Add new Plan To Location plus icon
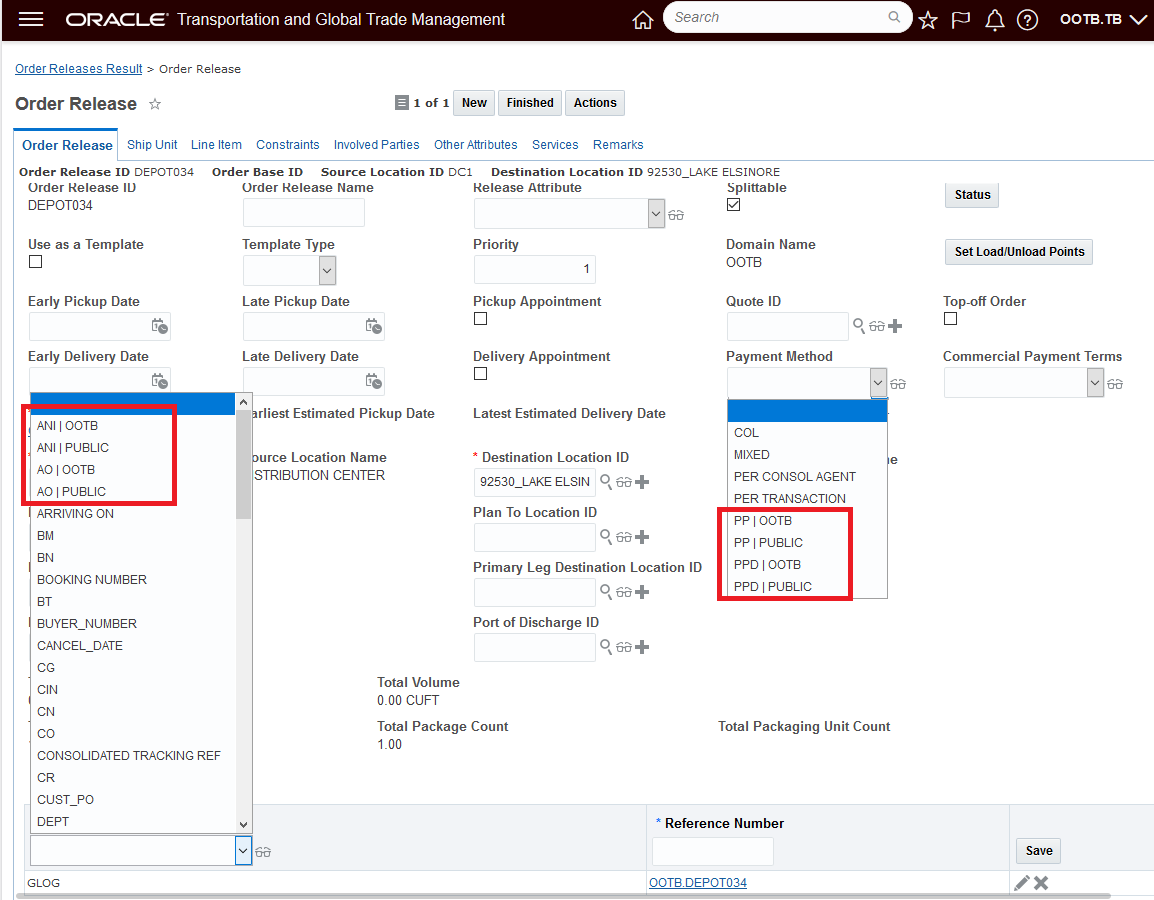Screen dimensions: 1154x900 (642, 537)
